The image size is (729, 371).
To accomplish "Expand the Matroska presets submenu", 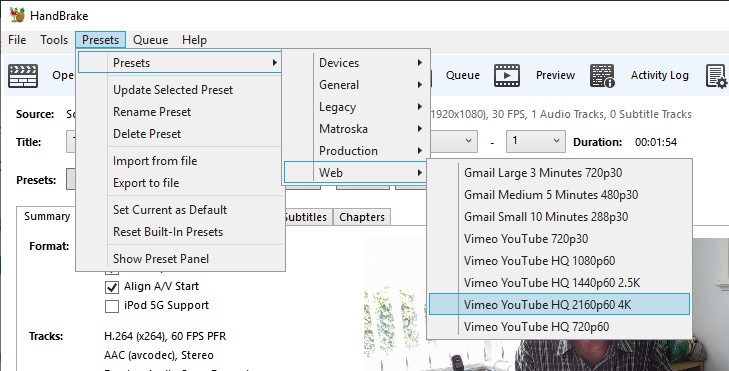I will 356,128.
